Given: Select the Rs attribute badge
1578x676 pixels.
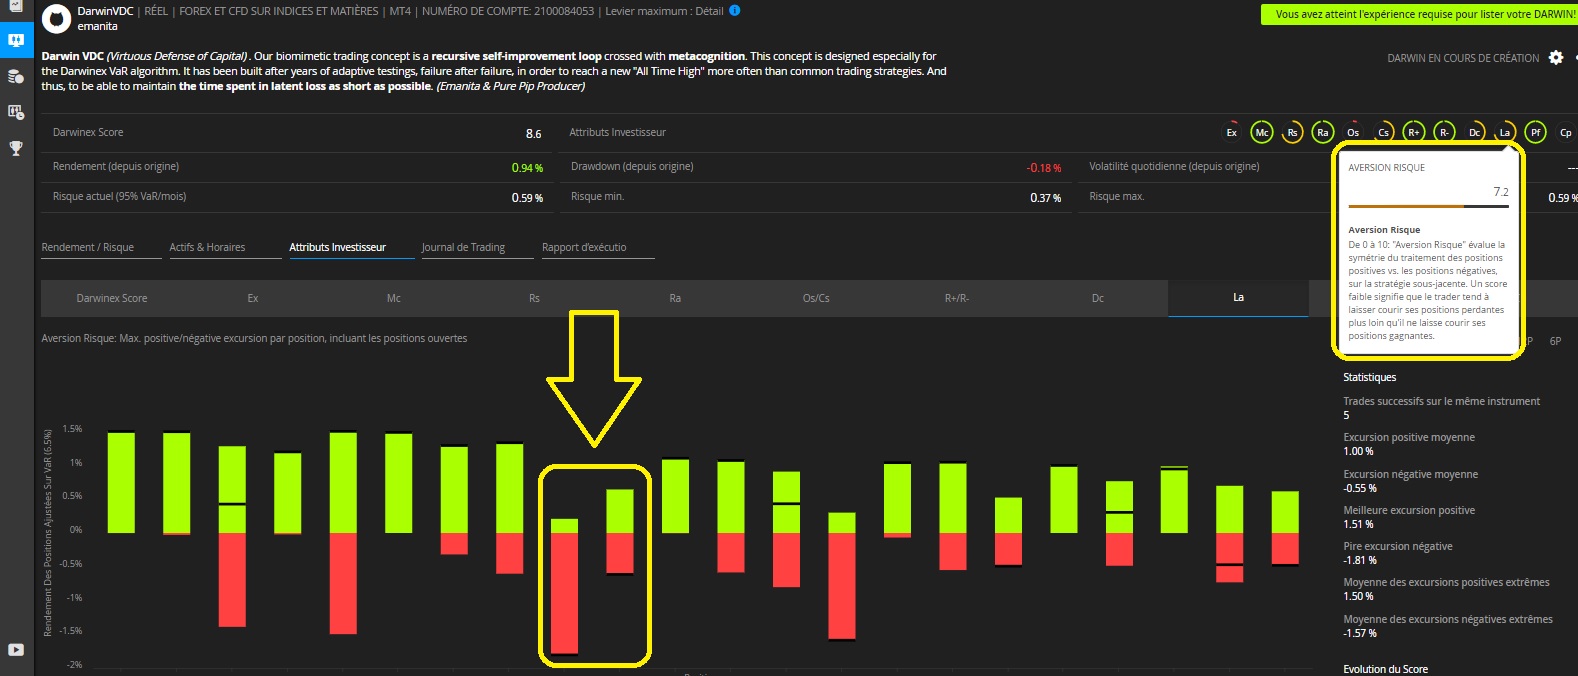Looking at the screenshot, I should 1292,132.
